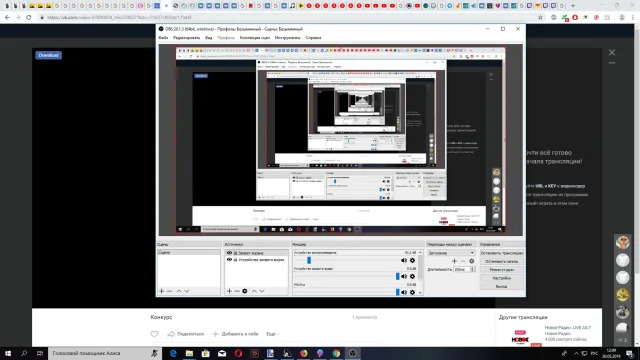
Task: Add a new source with the plus icon
Action: point(229,291)
